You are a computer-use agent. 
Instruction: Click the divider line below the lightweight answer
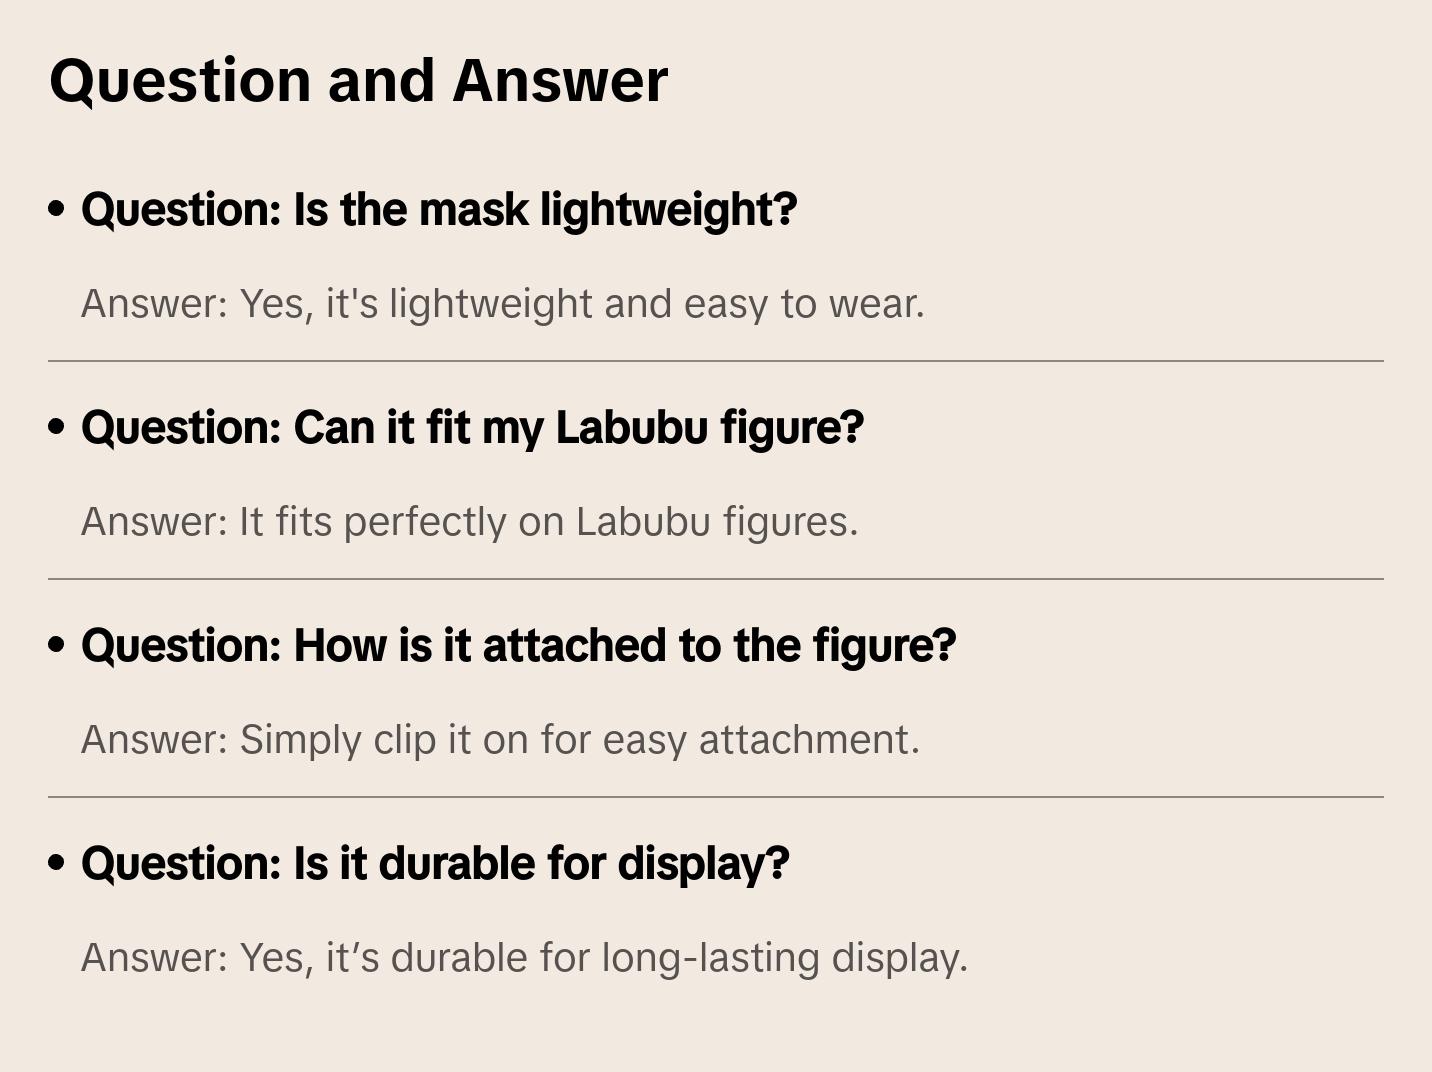716,361
